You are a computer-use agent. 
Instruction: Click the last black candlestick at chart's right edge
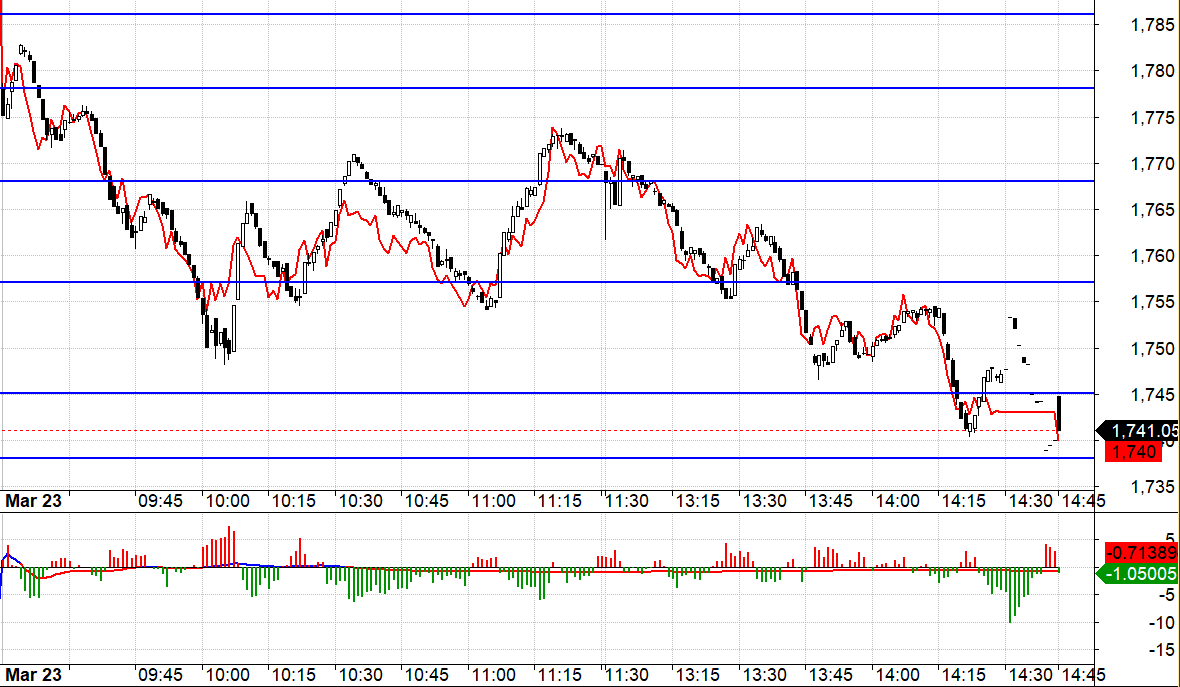tap(1059, 414)
